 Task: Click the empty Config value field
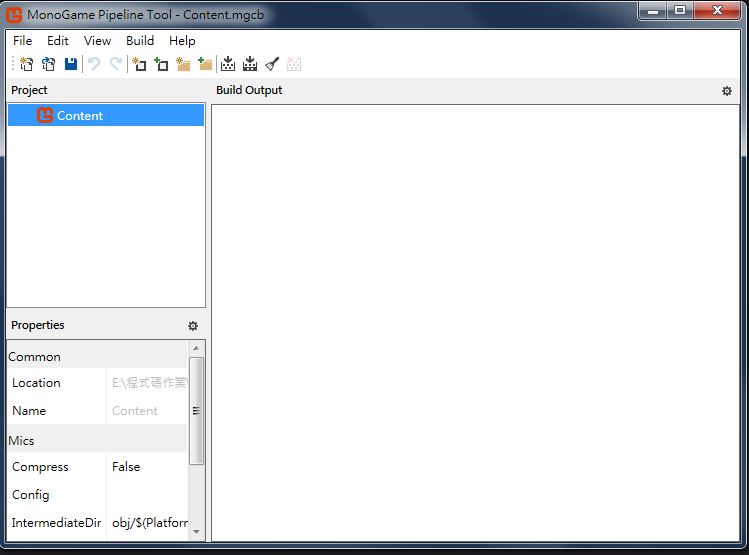pyautogui.click(x=147, y=494)
